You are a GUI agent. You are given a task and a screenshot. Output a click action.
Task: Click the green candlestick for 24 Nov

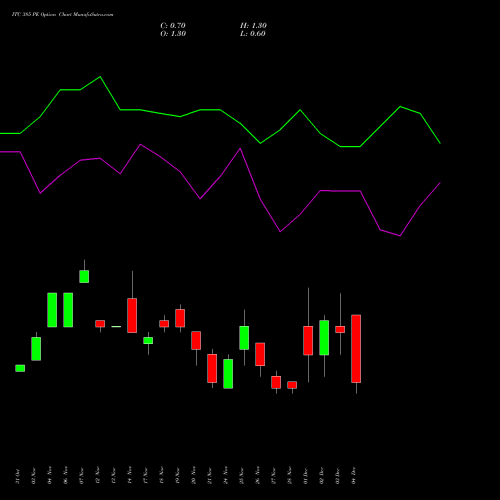click(228, 374)
